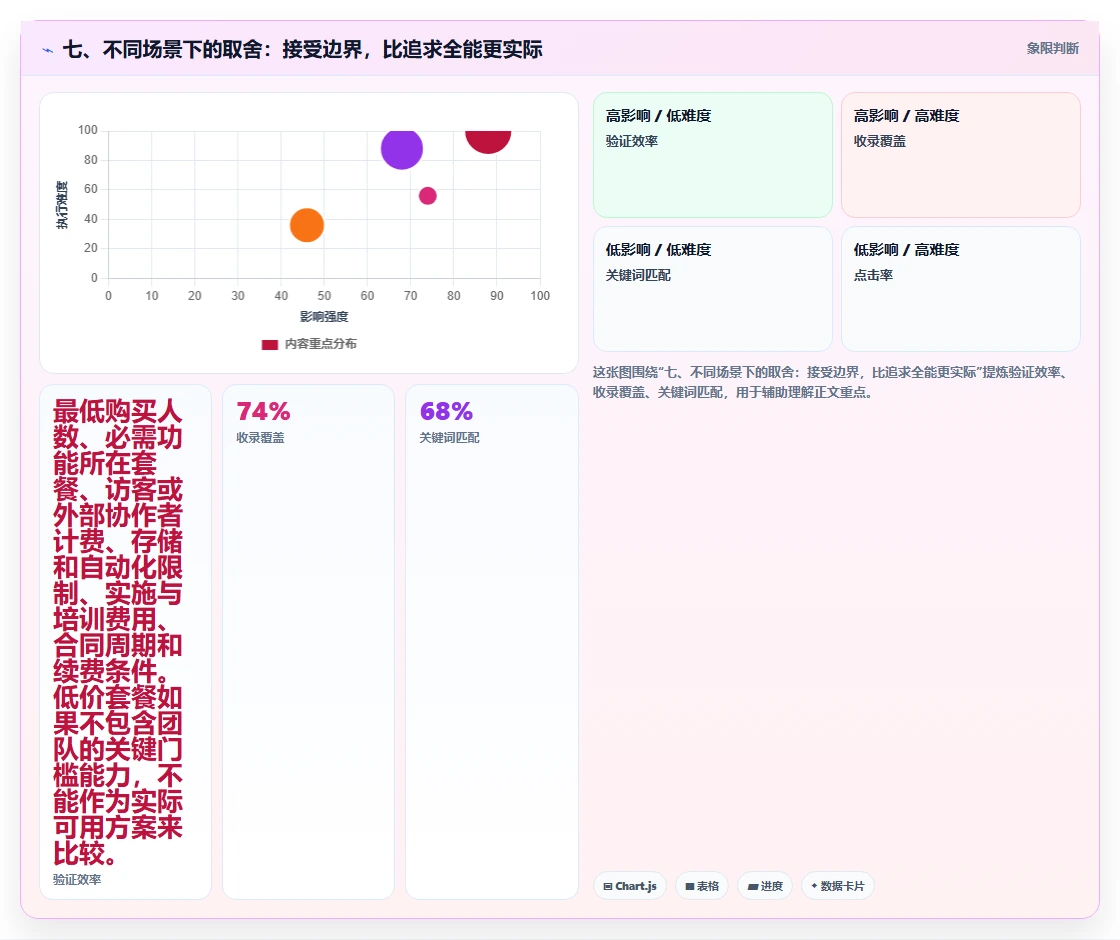Click the crimson bubble at the chart top
This screenshot has width=1120, height=940.
click(x=489, y=141)
